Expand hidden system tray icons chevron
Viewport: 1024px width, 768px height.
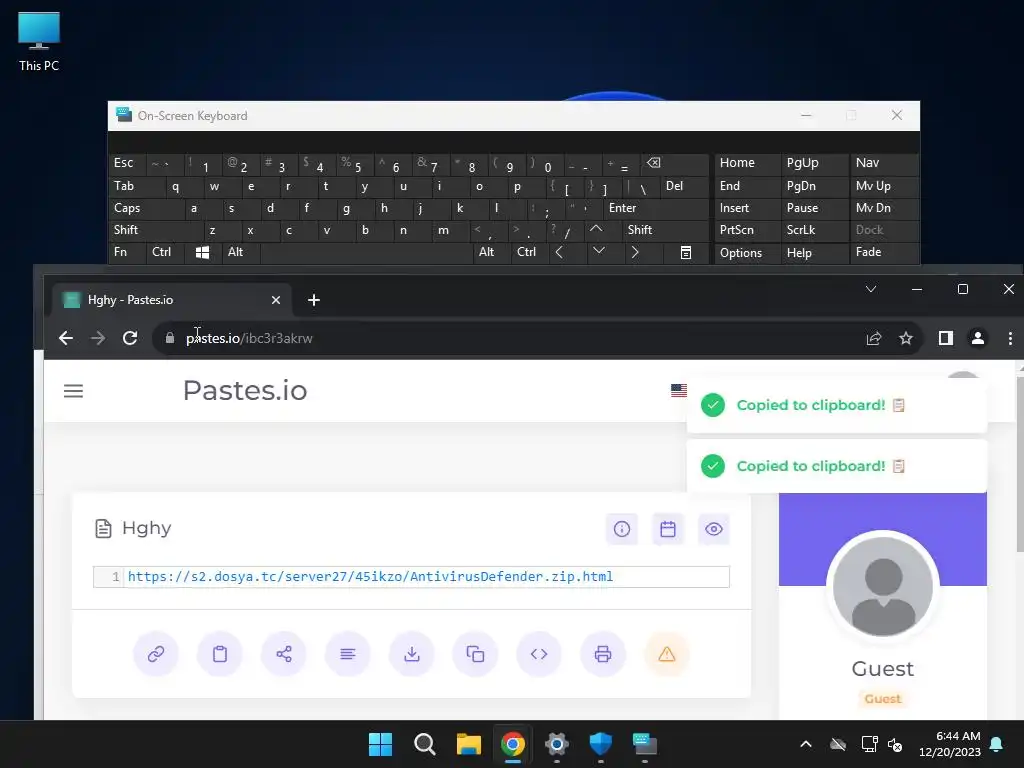806,744
